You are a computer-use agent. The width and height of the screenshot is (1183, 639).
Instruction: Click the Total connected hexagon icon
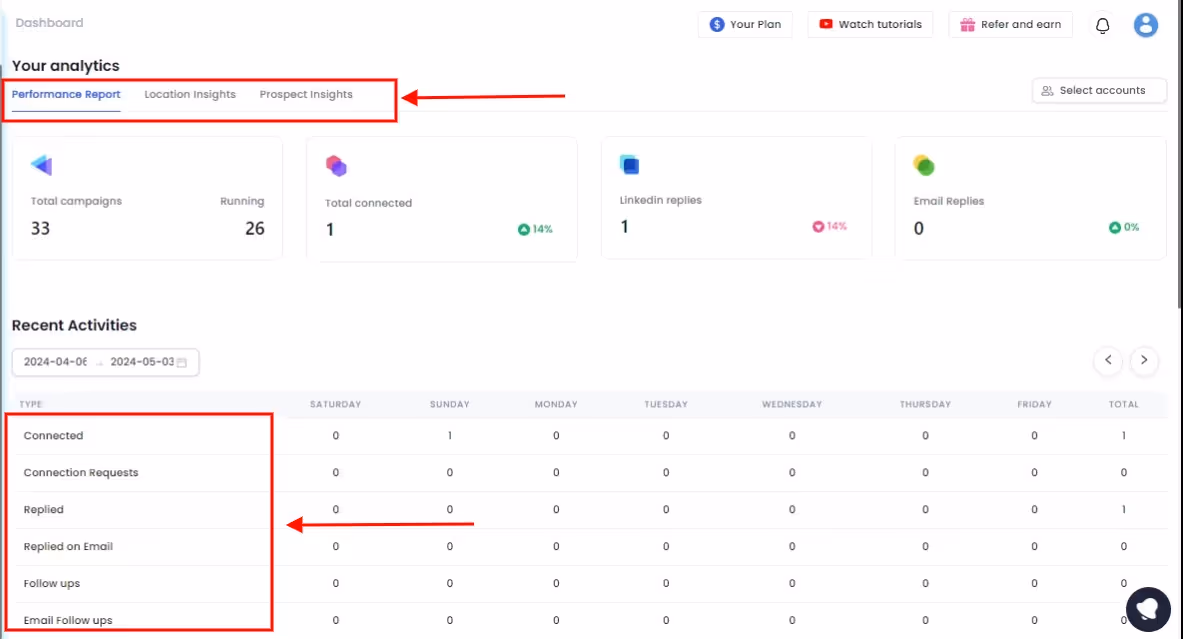335,165
